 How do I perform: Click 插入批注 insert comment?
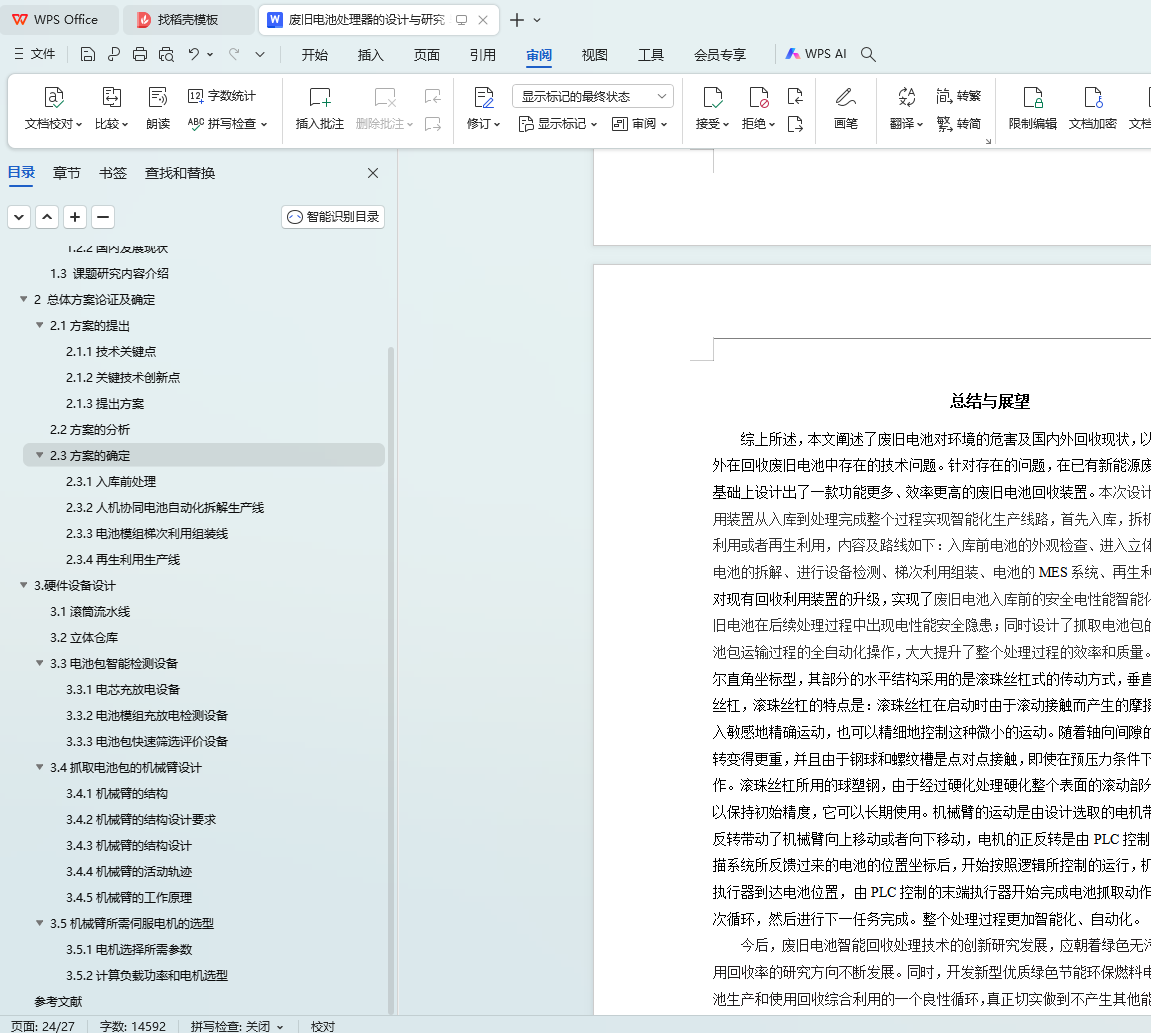(x=320, y=108)
